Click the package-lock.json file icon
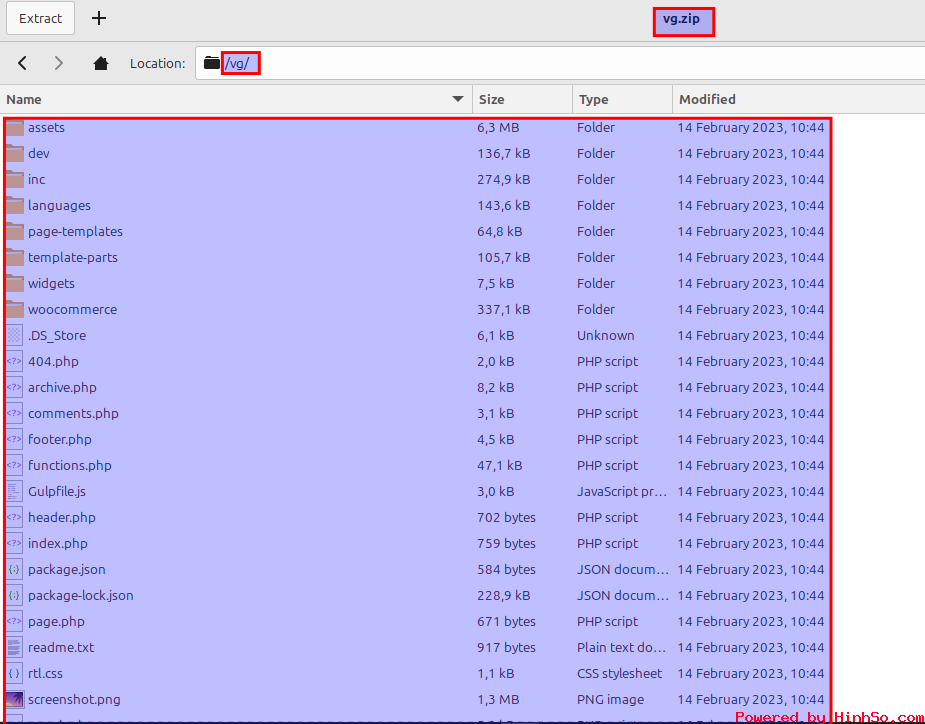The image size is (925, 724). pyautogui.click(x=15, y=595)
